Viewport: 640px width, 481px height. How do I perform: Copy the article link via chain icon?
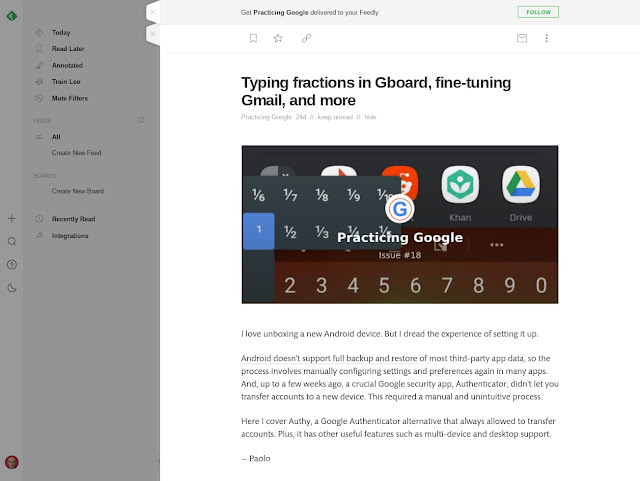click(x=306, y=38)
